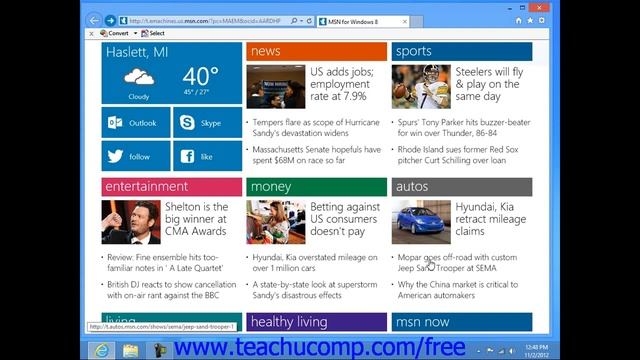Click the Facebook like tile
This screenshot has height=360, width=640.
(x=207, y=156)
